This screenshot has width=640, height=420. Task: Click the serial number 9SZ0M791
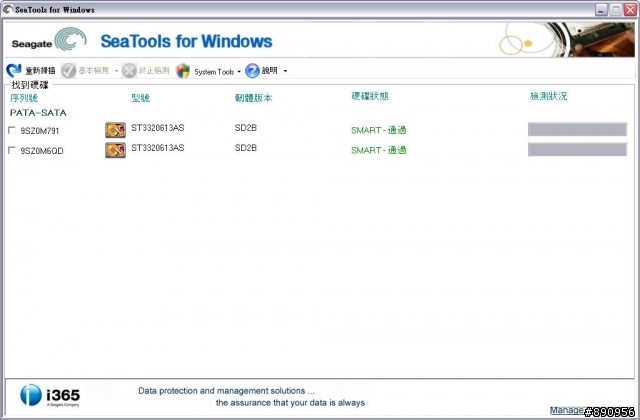tap(40, 131)
